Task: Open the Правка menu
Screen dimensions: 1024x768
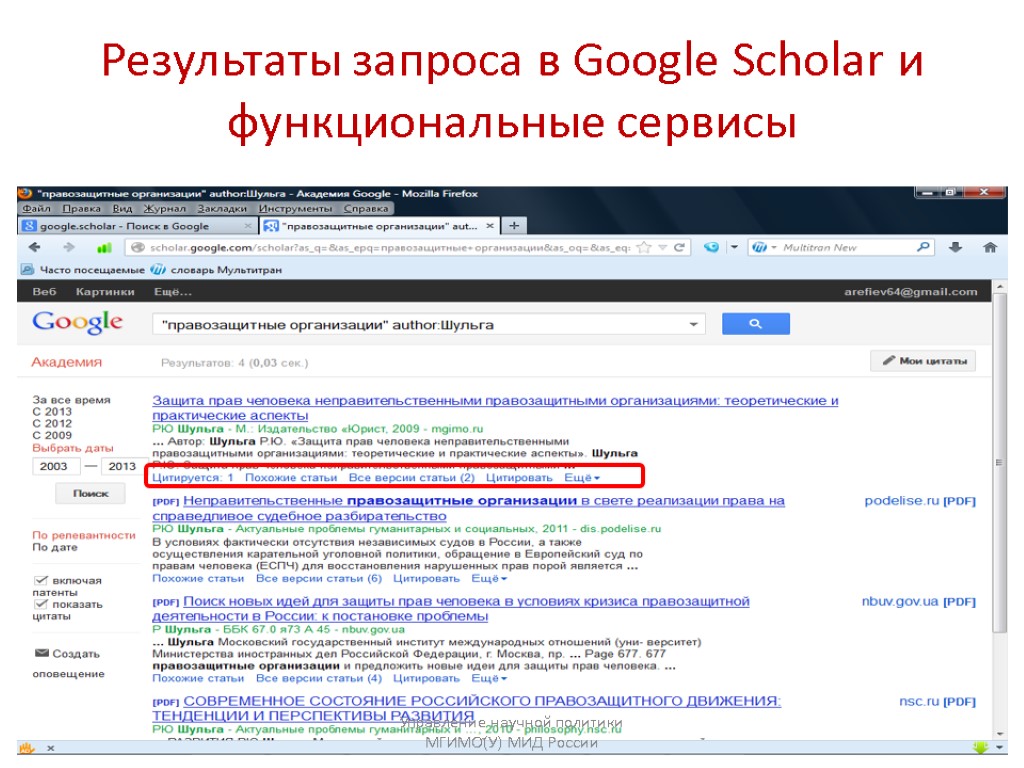Action: coord(82,208)
